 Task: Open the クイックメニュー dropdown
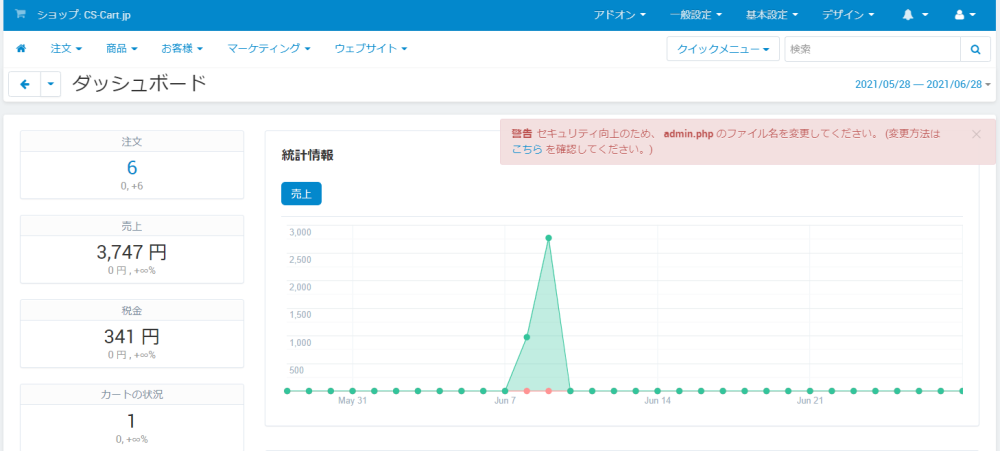click(x=723, y=48)
